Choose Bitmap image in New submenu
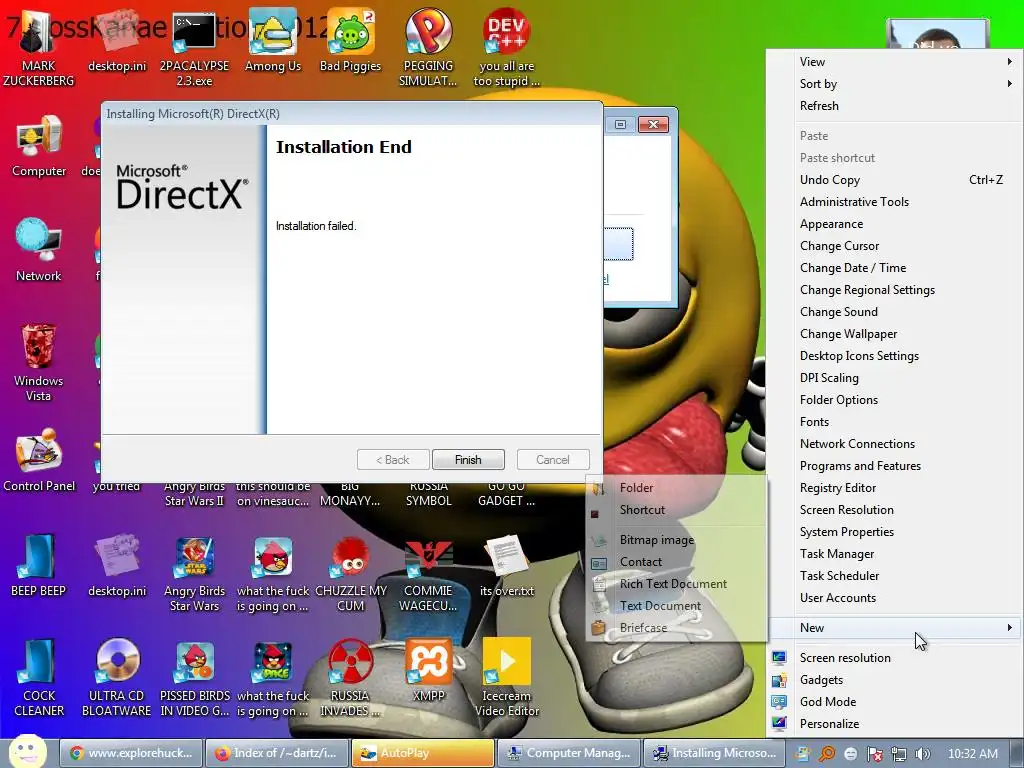Screen dimensions: 1024x768 (676, 539)
